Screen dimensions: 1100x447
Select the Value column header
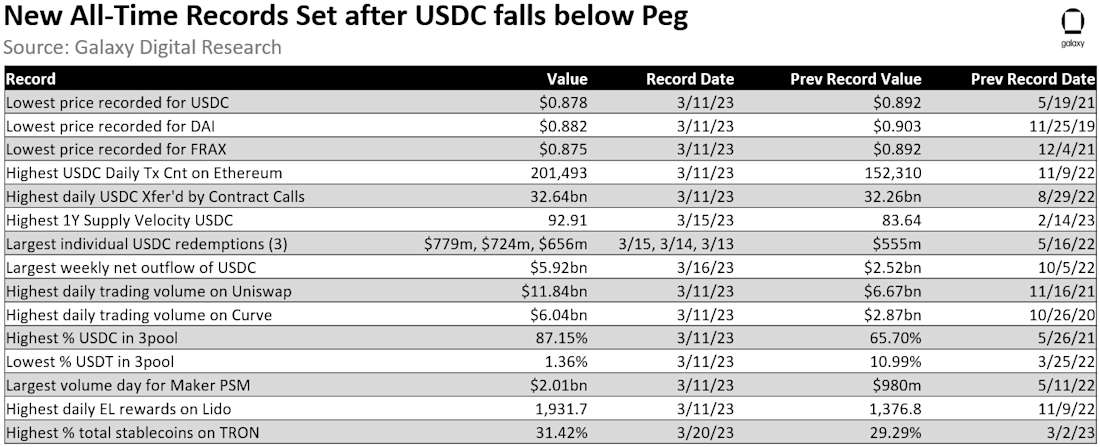tap(567, 78)
